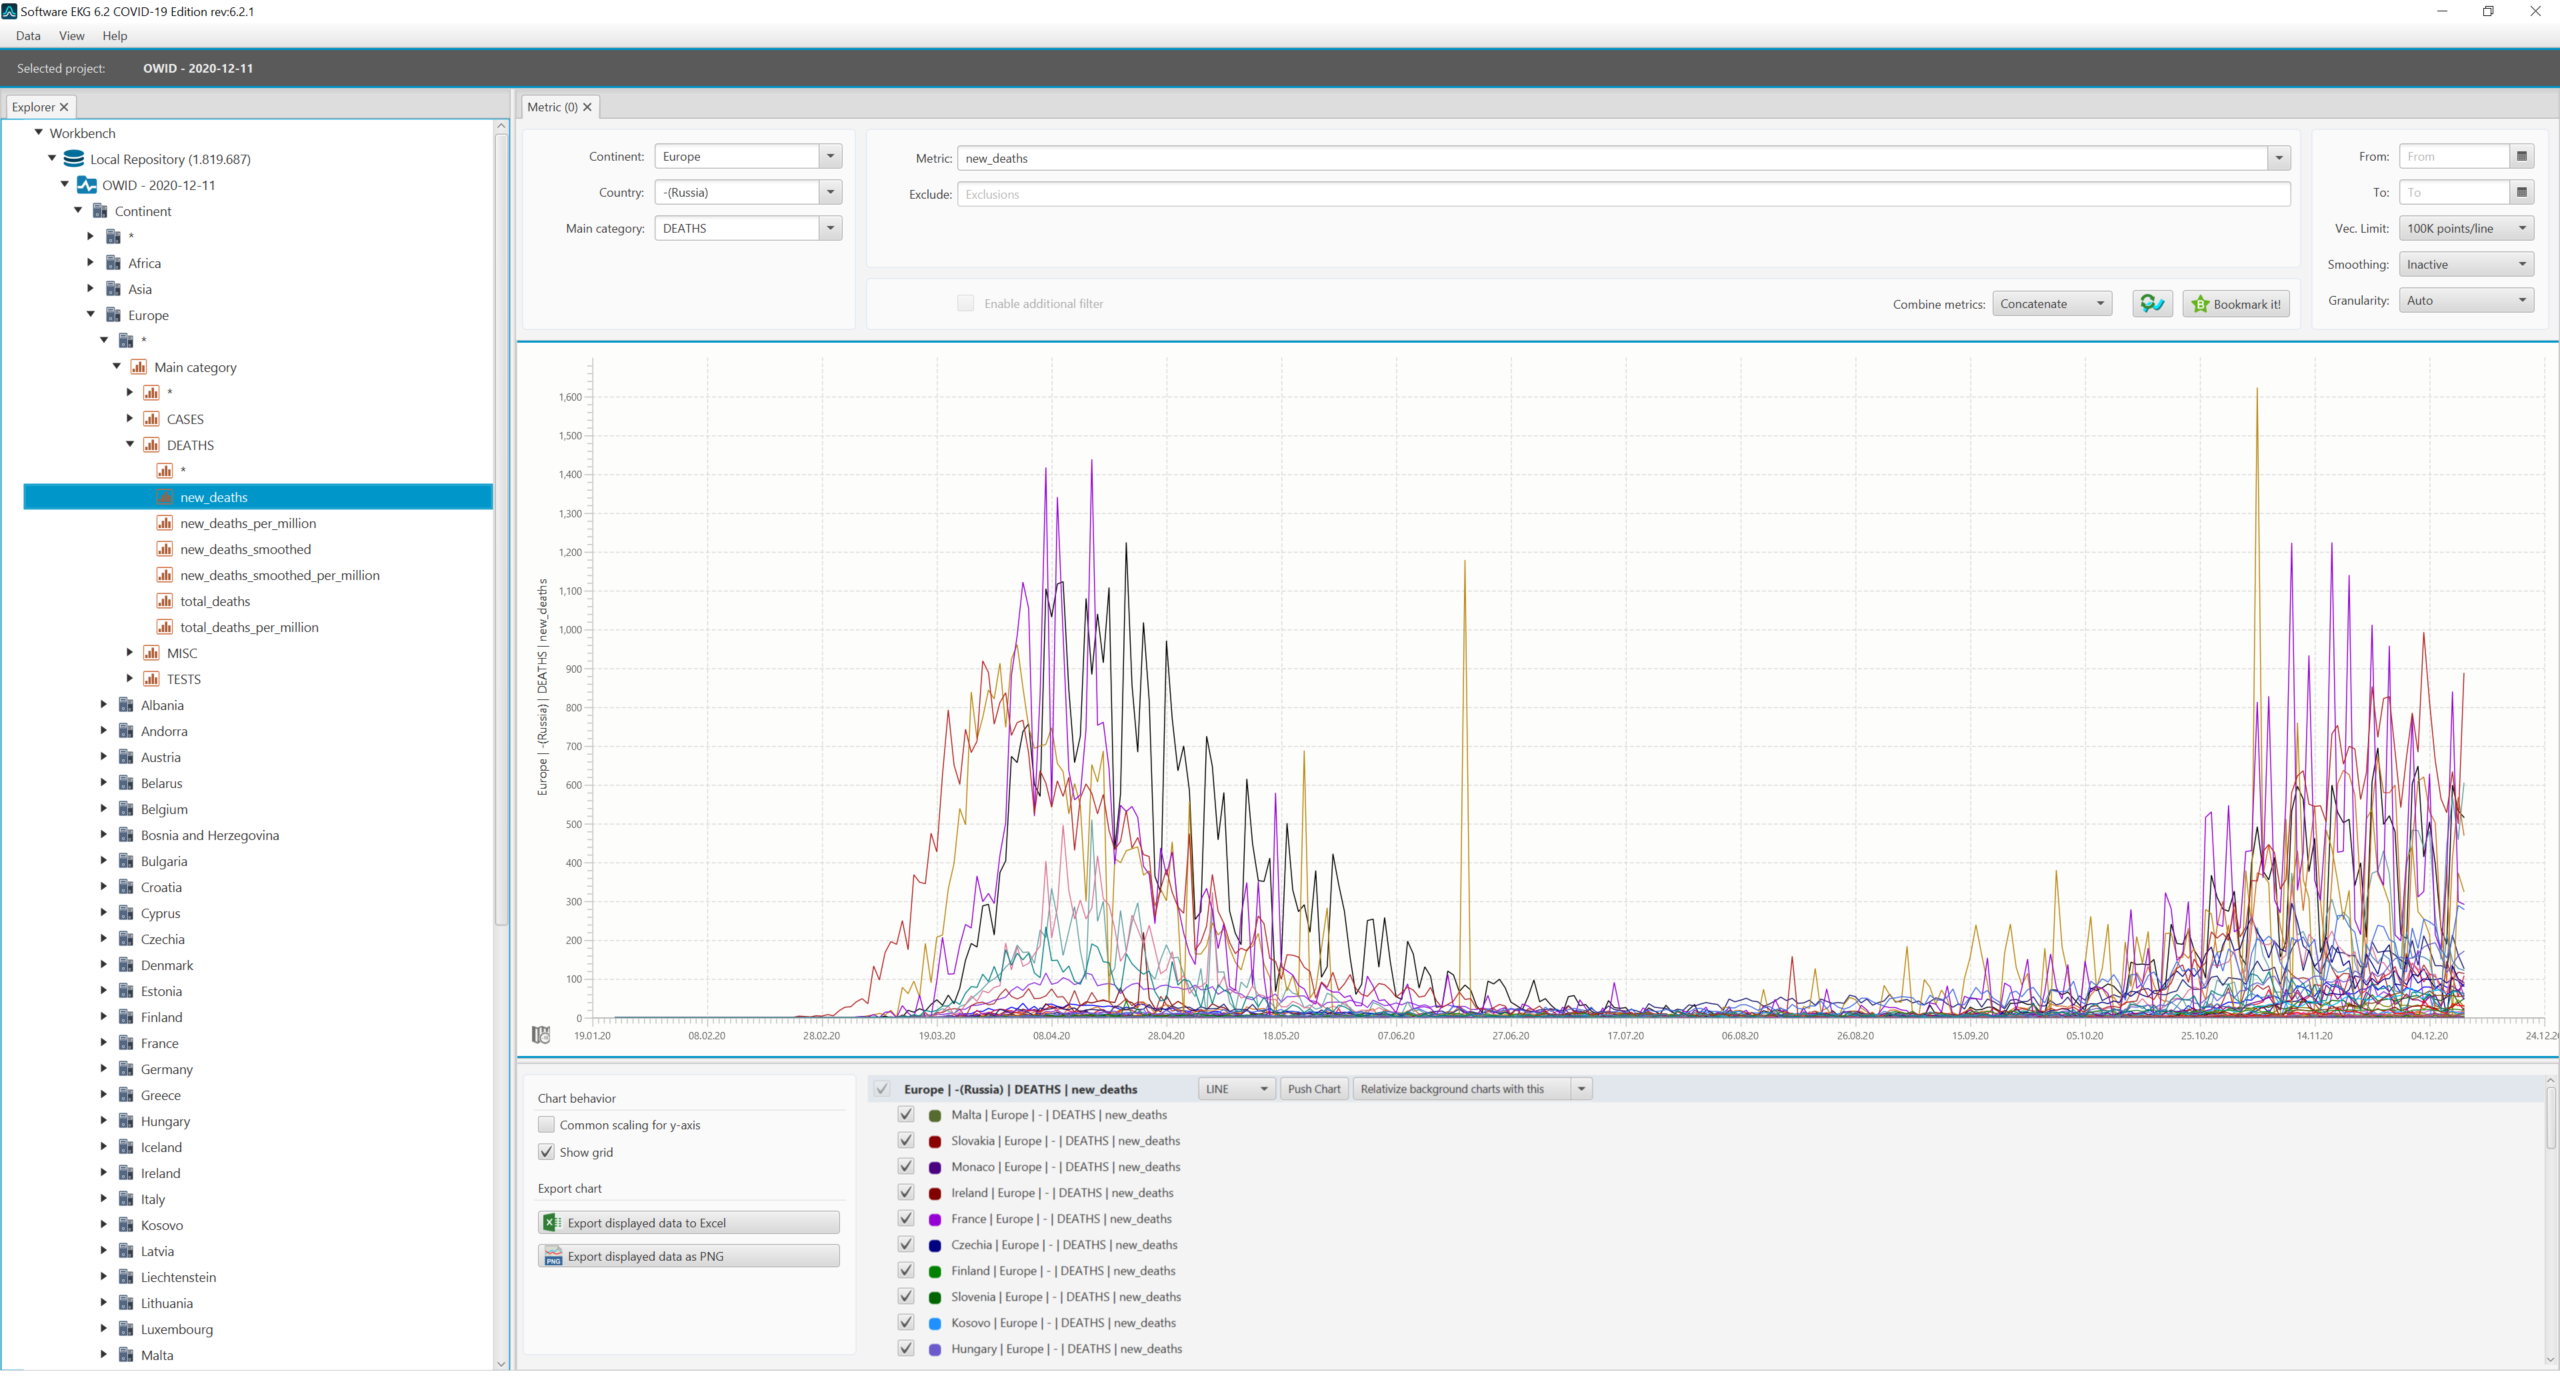This screenshot has height=1400, width=2560.
Task: Select the total_deaths metric chart icon
Action: tap(165, 601)
